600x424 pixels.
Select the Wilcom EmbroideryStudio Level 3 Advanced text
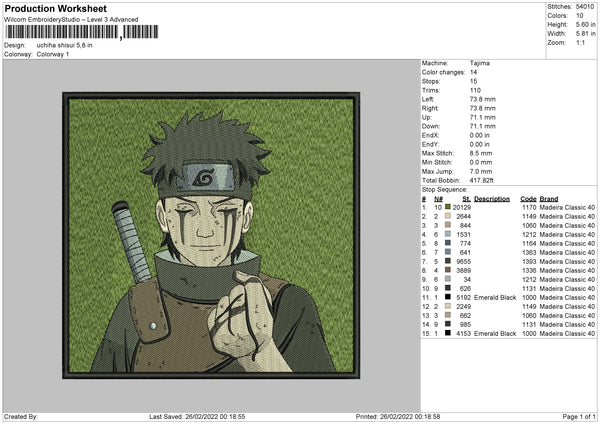[x=71, y=20]
